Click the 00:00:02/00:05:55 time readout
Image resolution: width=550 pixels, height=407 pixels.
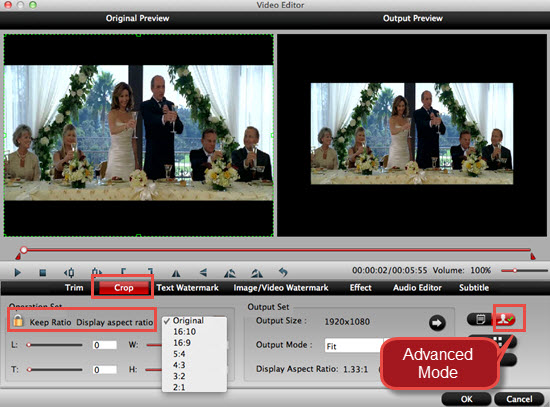point(389,271)
